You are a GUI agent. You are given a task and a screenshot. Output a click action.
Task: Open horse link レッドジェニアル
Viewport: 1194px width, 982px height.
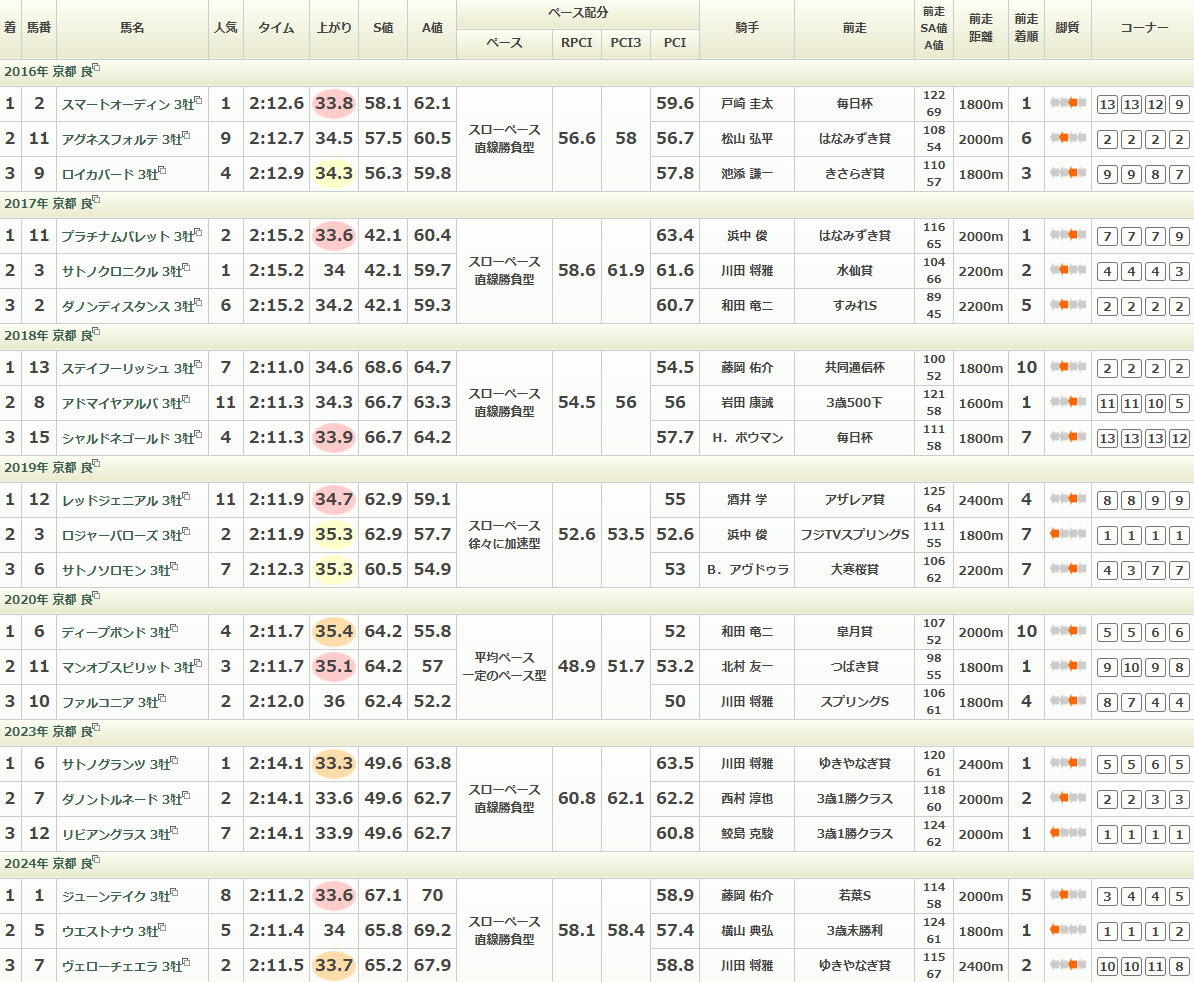[109, 500]
